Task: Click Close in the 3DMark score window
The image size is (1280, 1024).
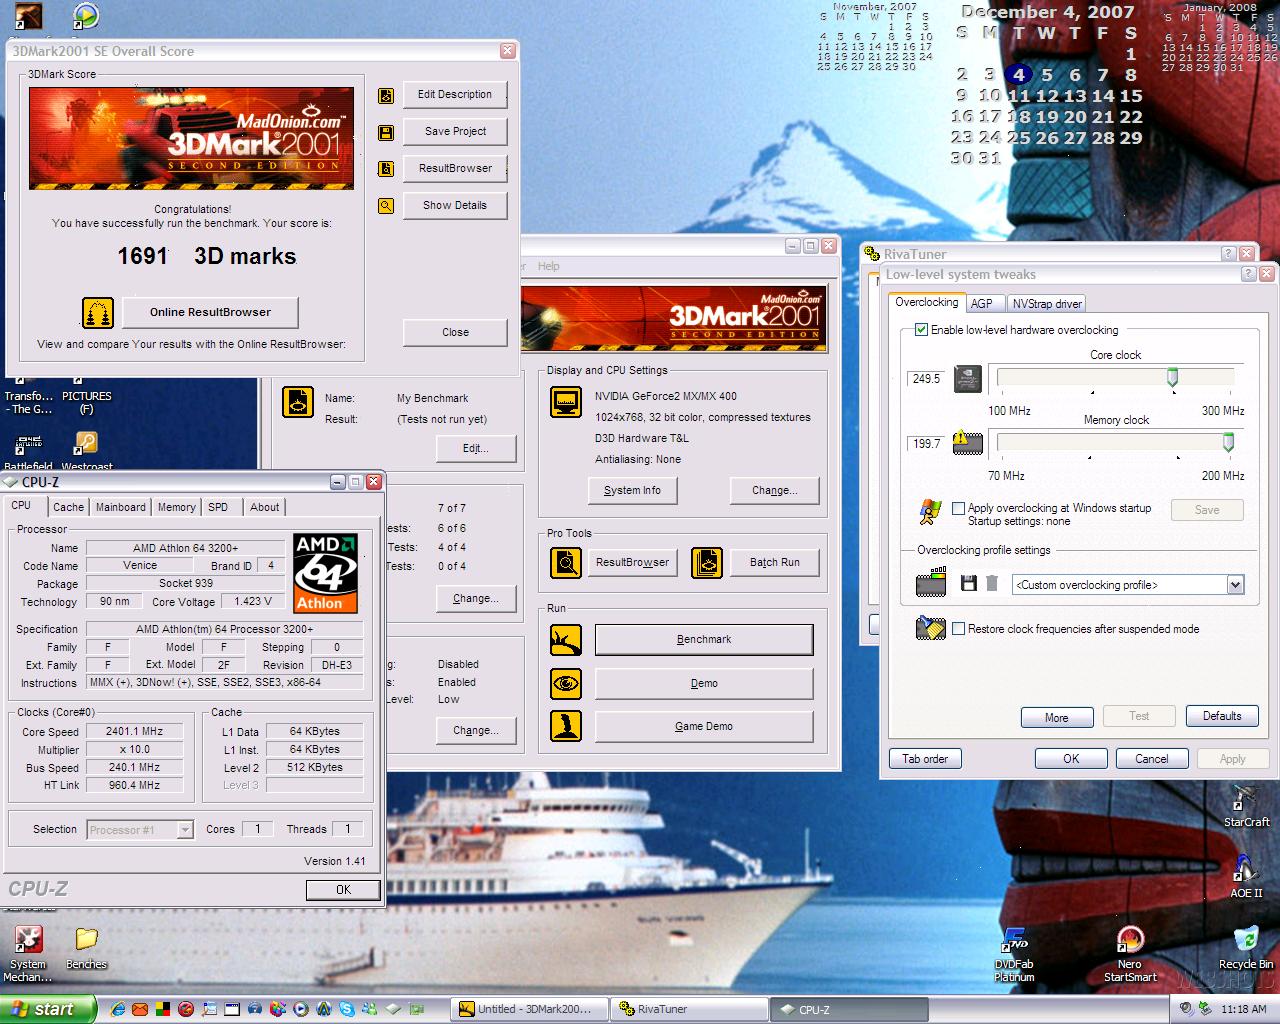Action: [455, 332]
